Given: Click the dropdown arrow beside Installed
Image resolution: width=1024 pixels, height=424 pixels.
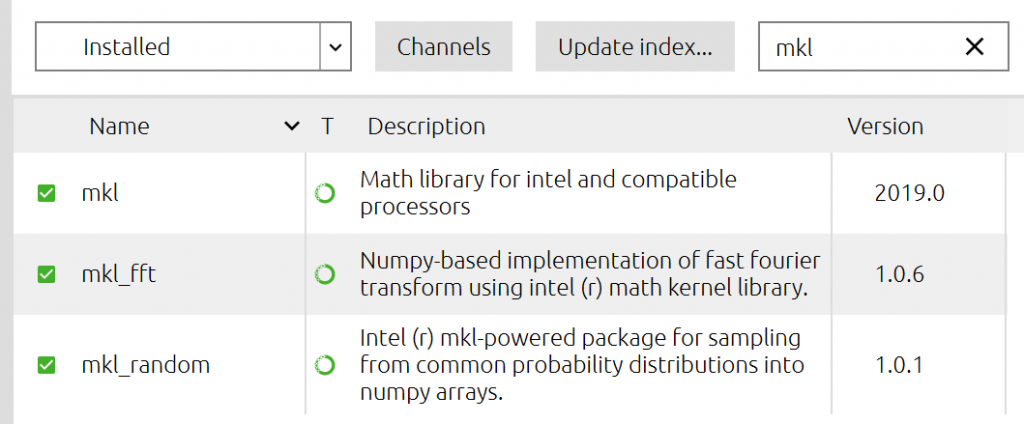Looking at the screenshot, I should click(x=335, y=47).
